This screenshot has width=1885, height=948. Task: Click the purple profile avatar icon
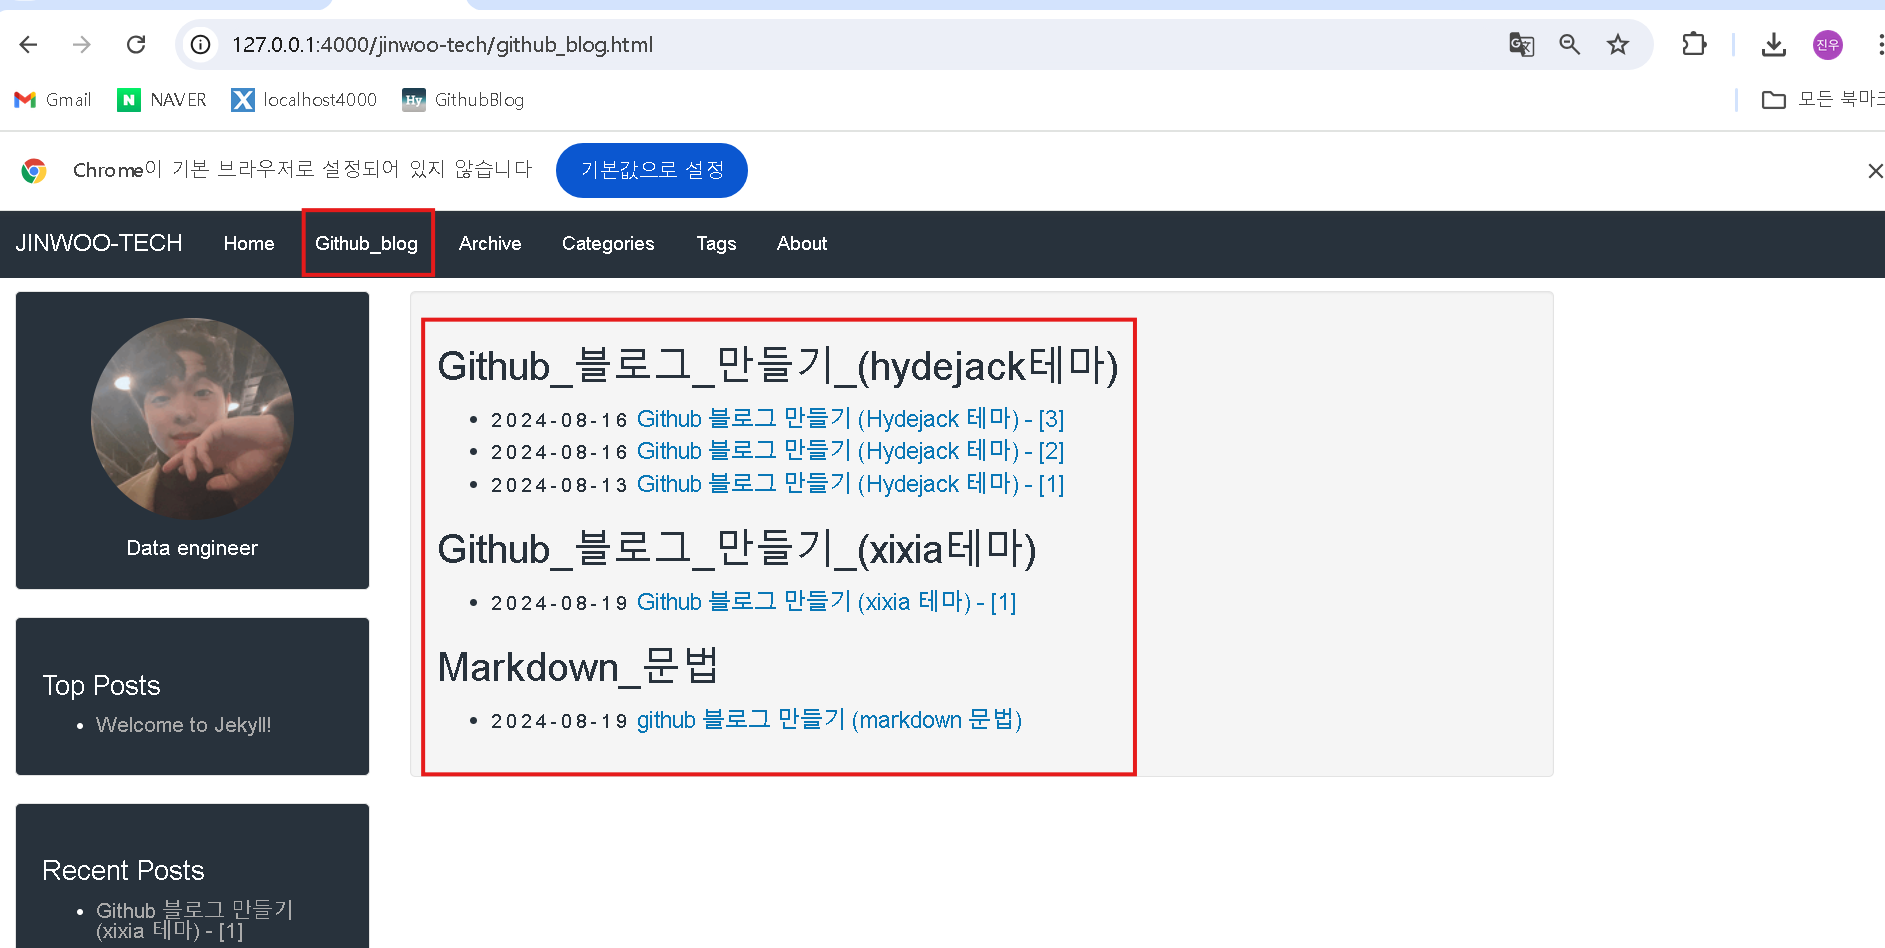click(x=1828, y=45)
